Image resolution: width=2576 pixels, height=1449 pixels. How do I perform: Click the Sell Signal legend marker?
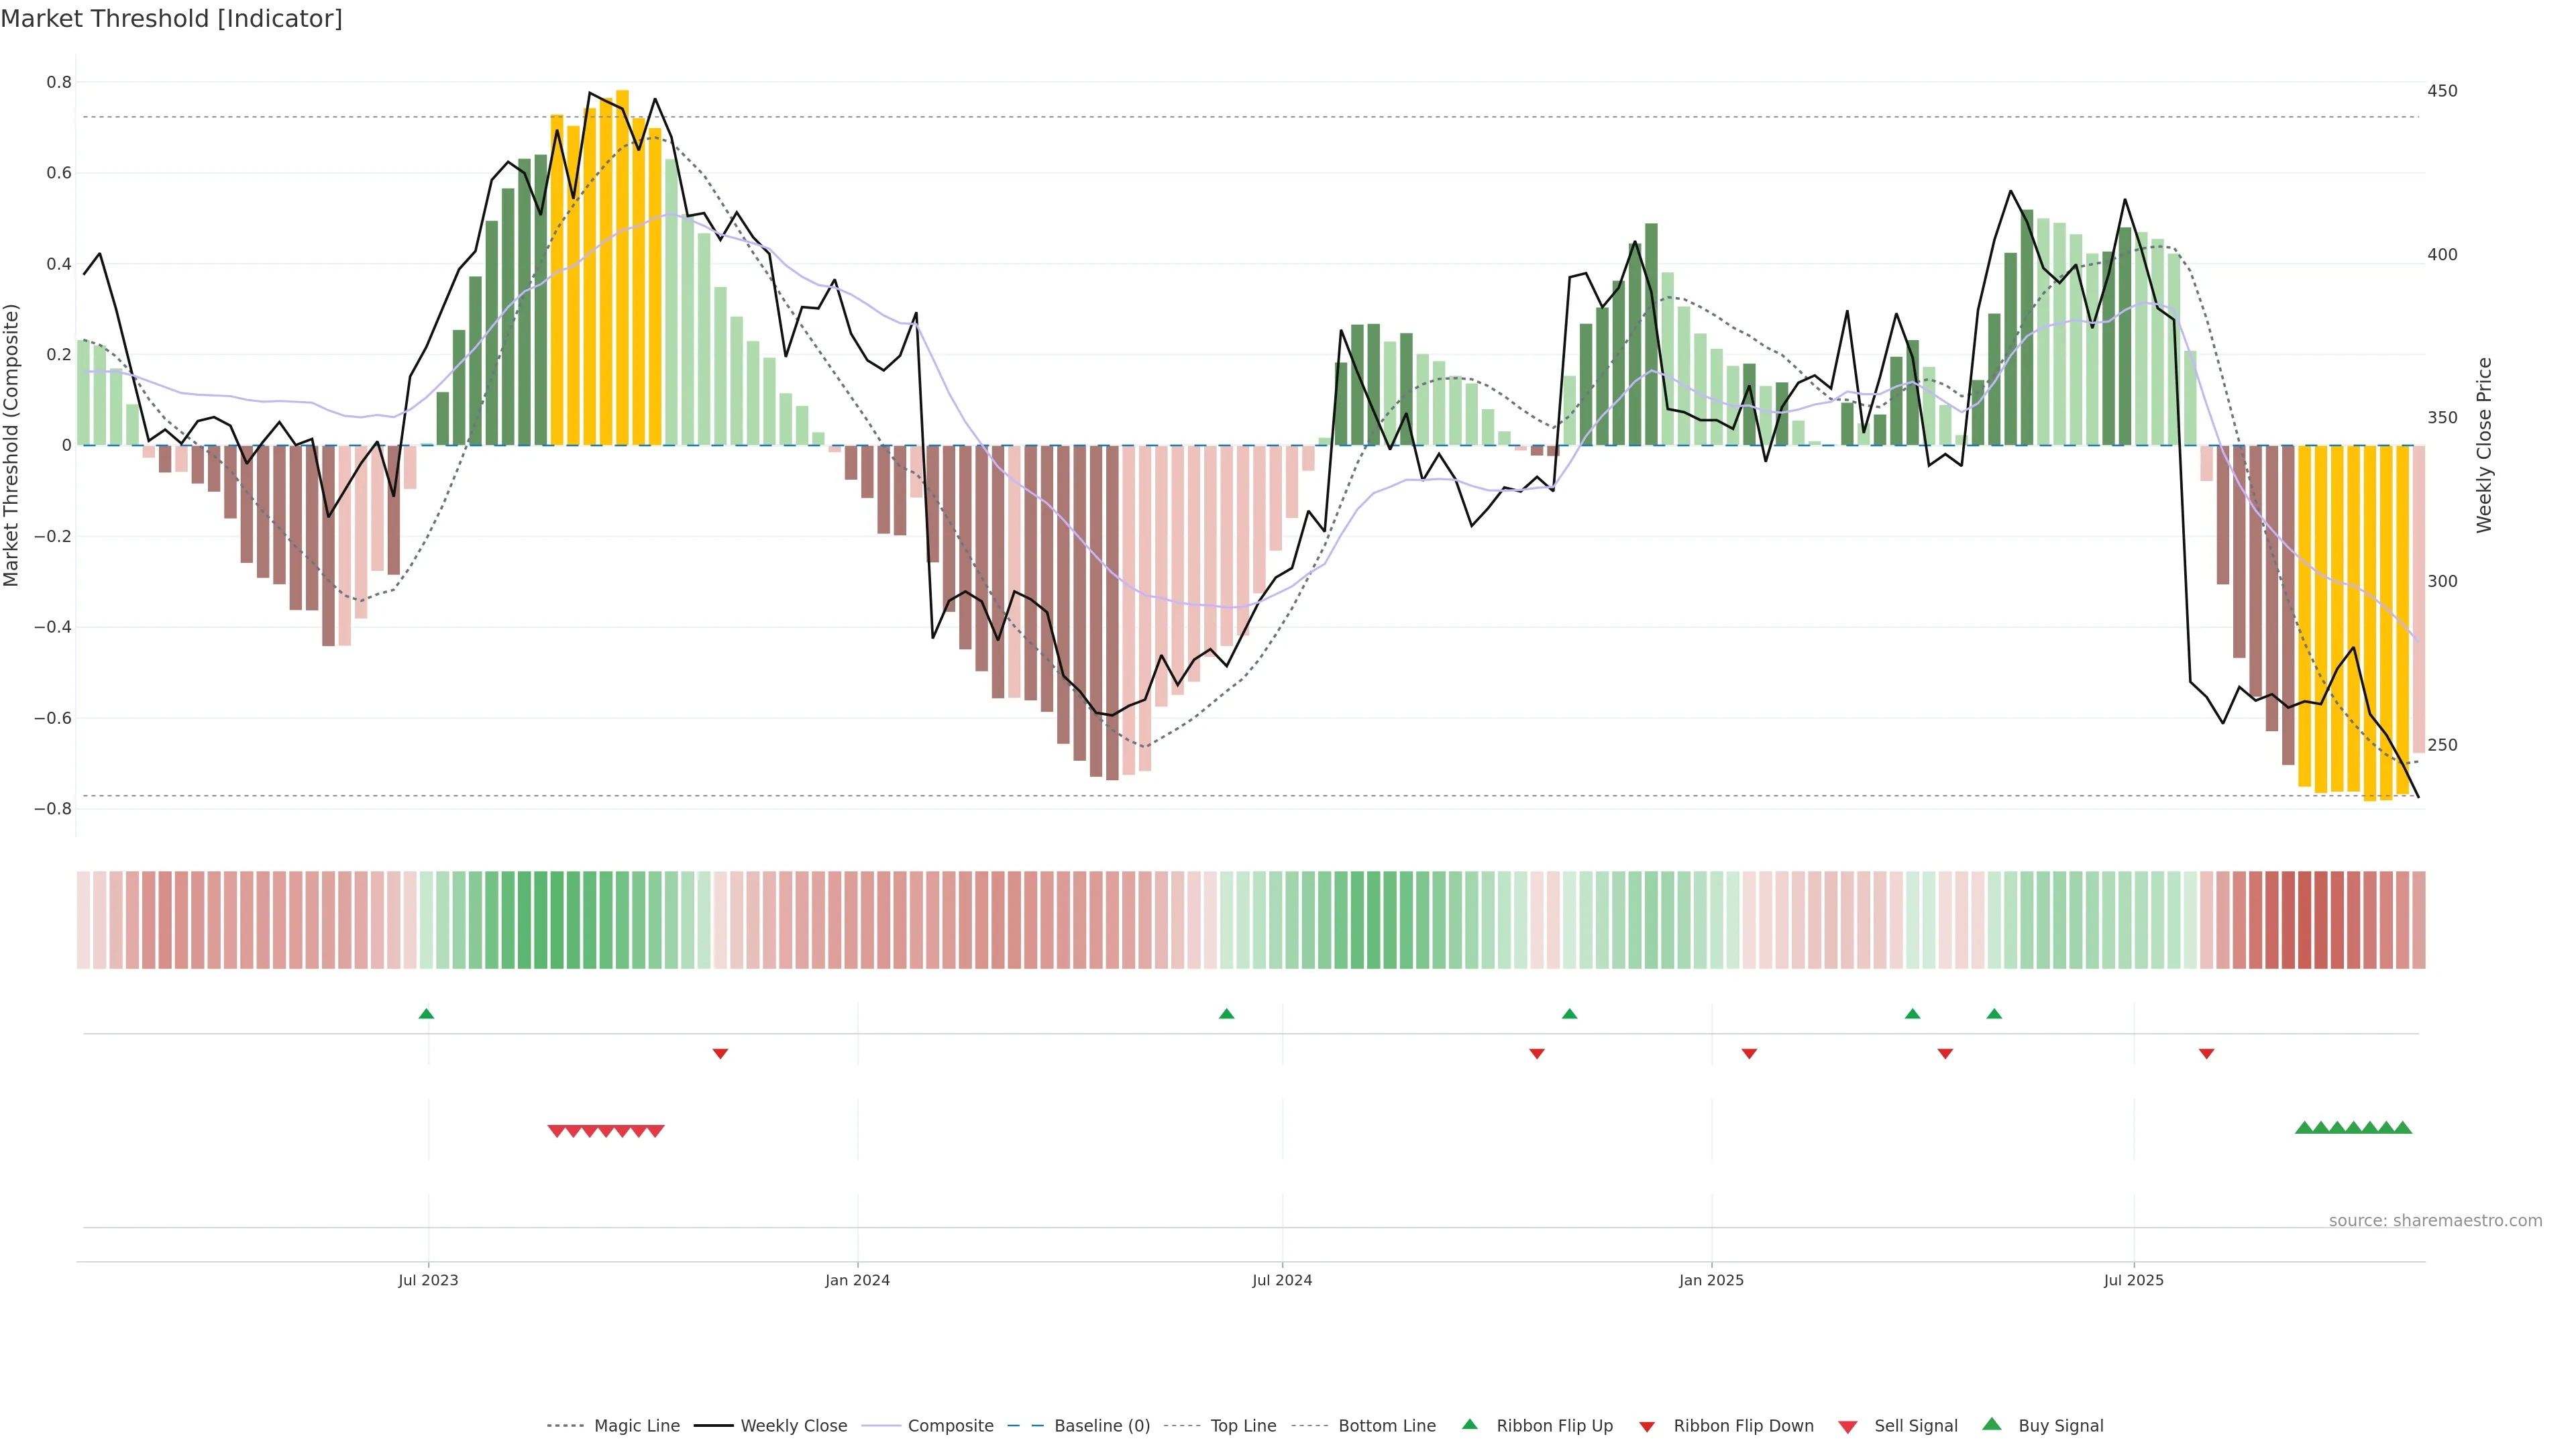tap(1847, 1426)
